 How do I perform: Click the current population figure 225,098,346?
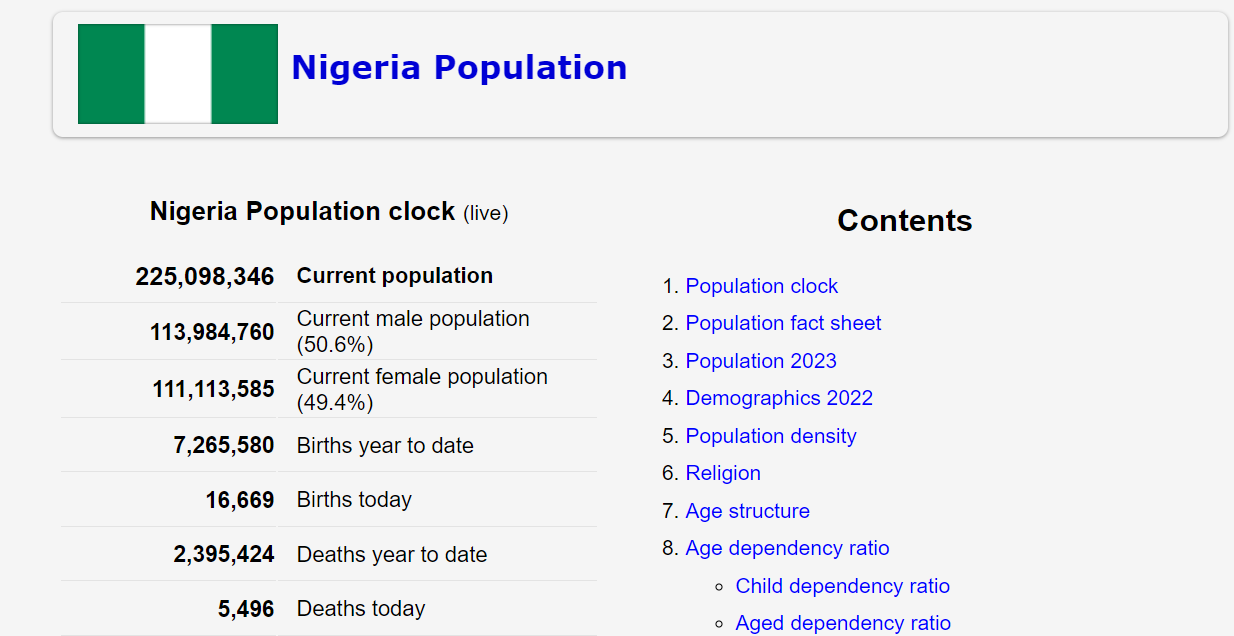[x=205, y=277]
